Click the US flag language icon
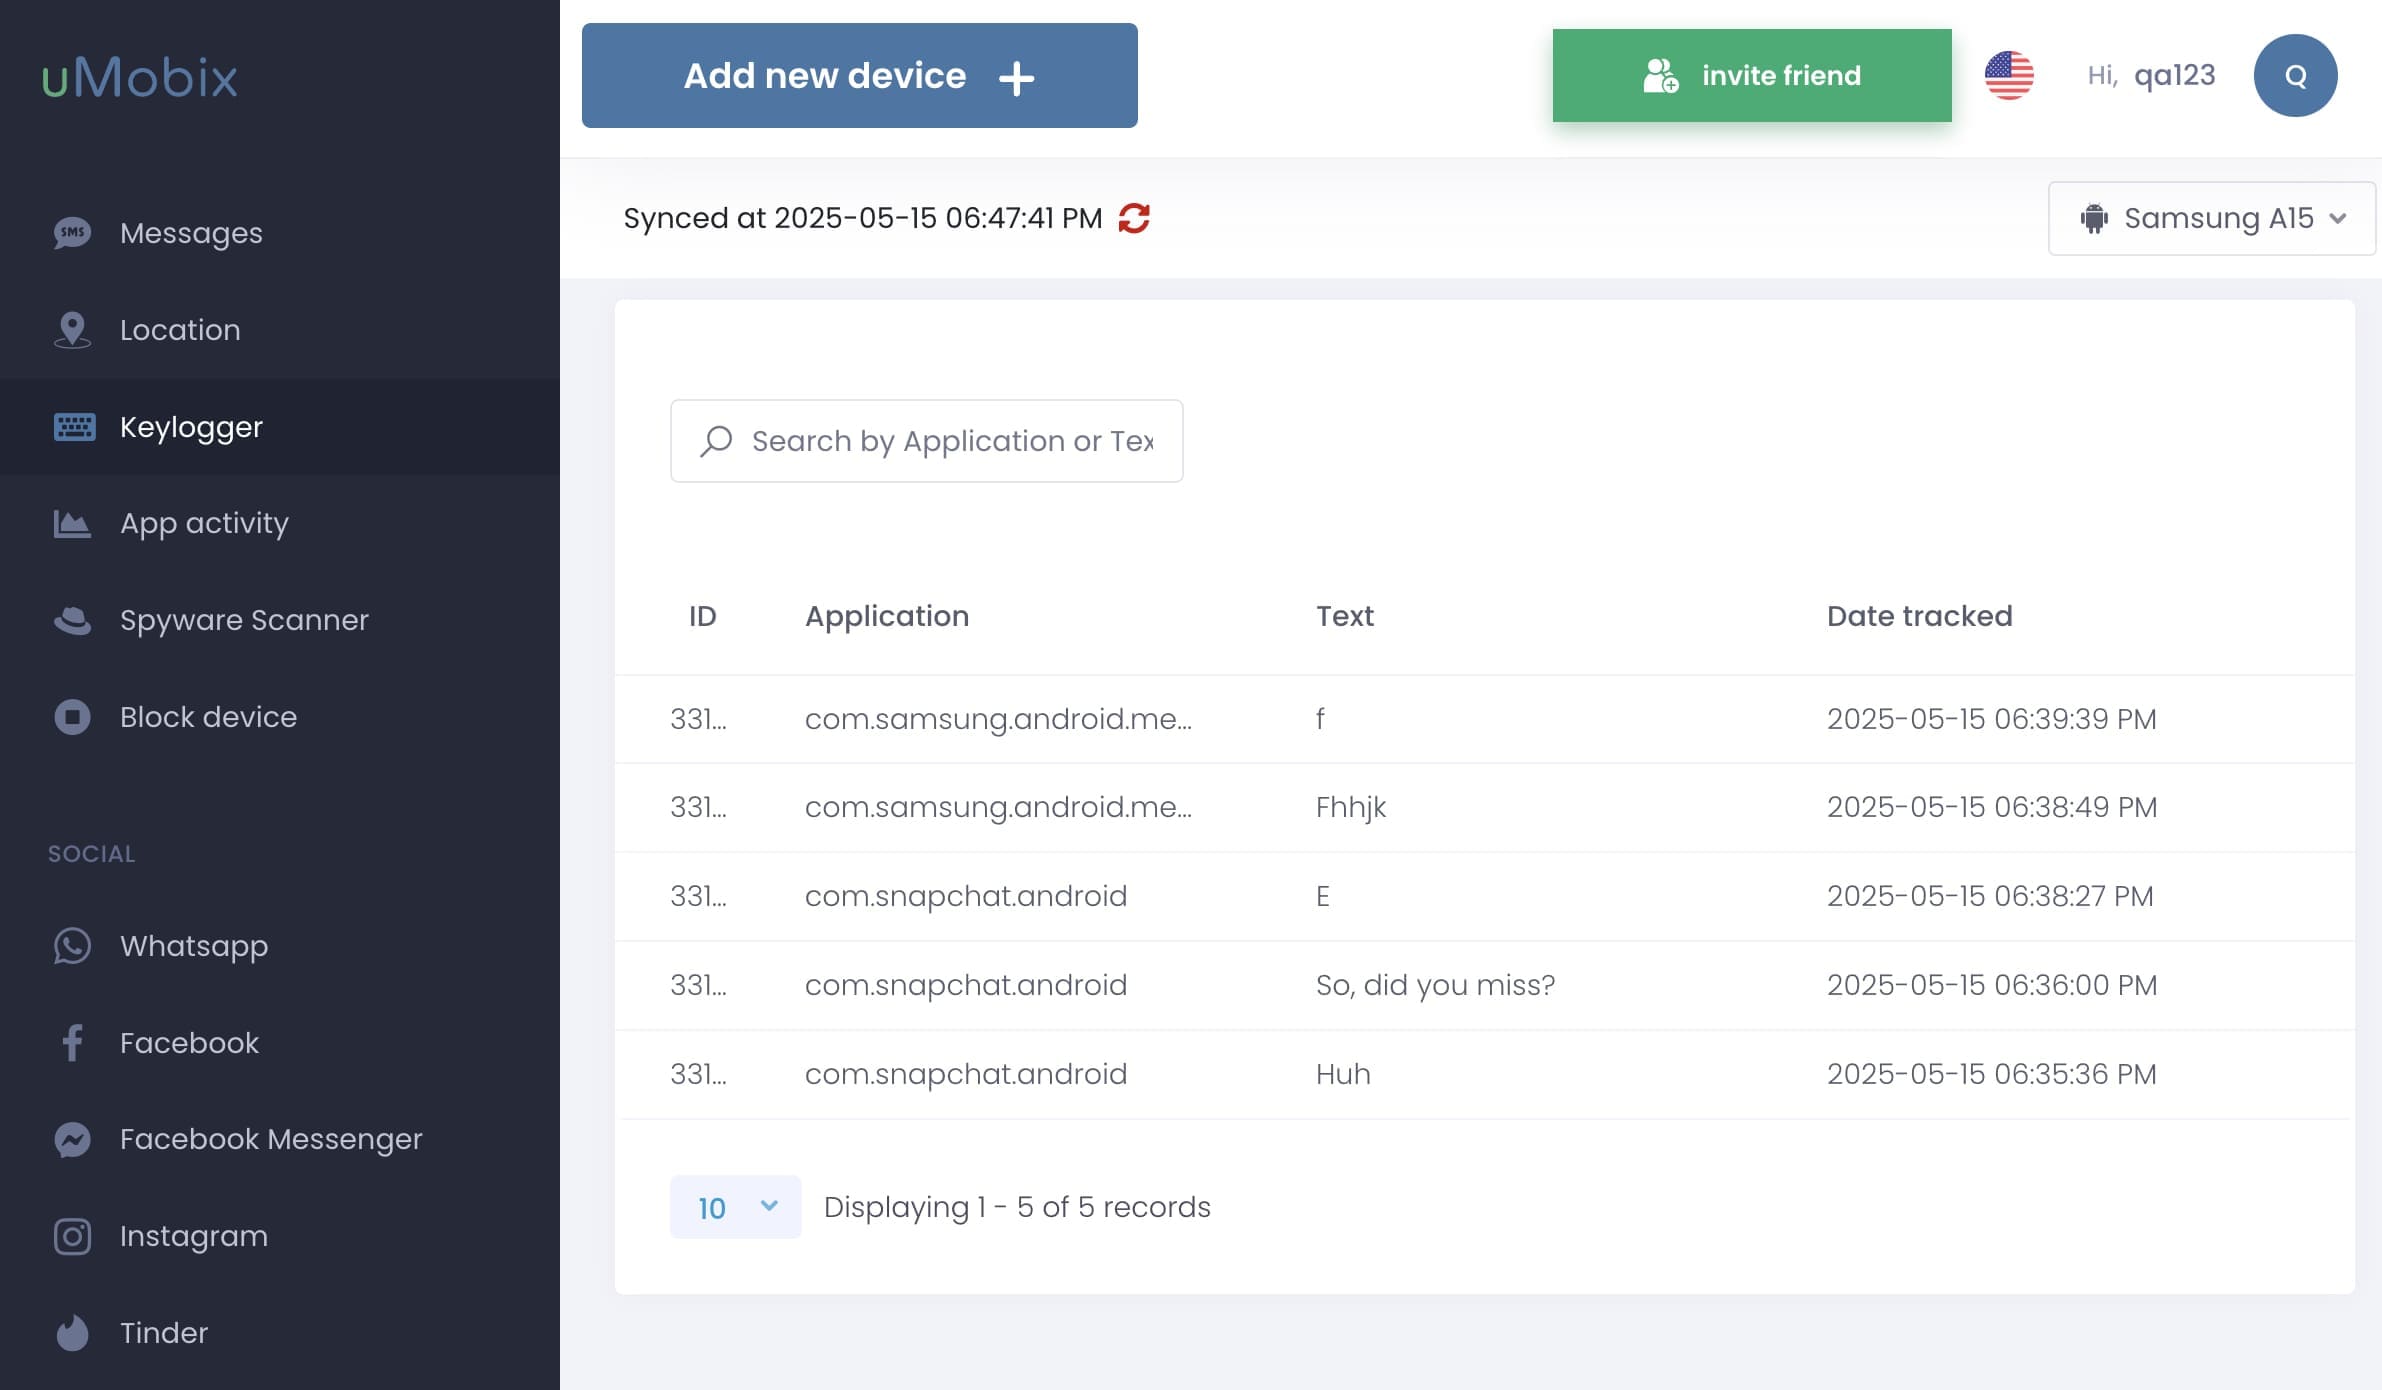Viewport: 2382px width, 1390px height. (x=2009, y=76)
